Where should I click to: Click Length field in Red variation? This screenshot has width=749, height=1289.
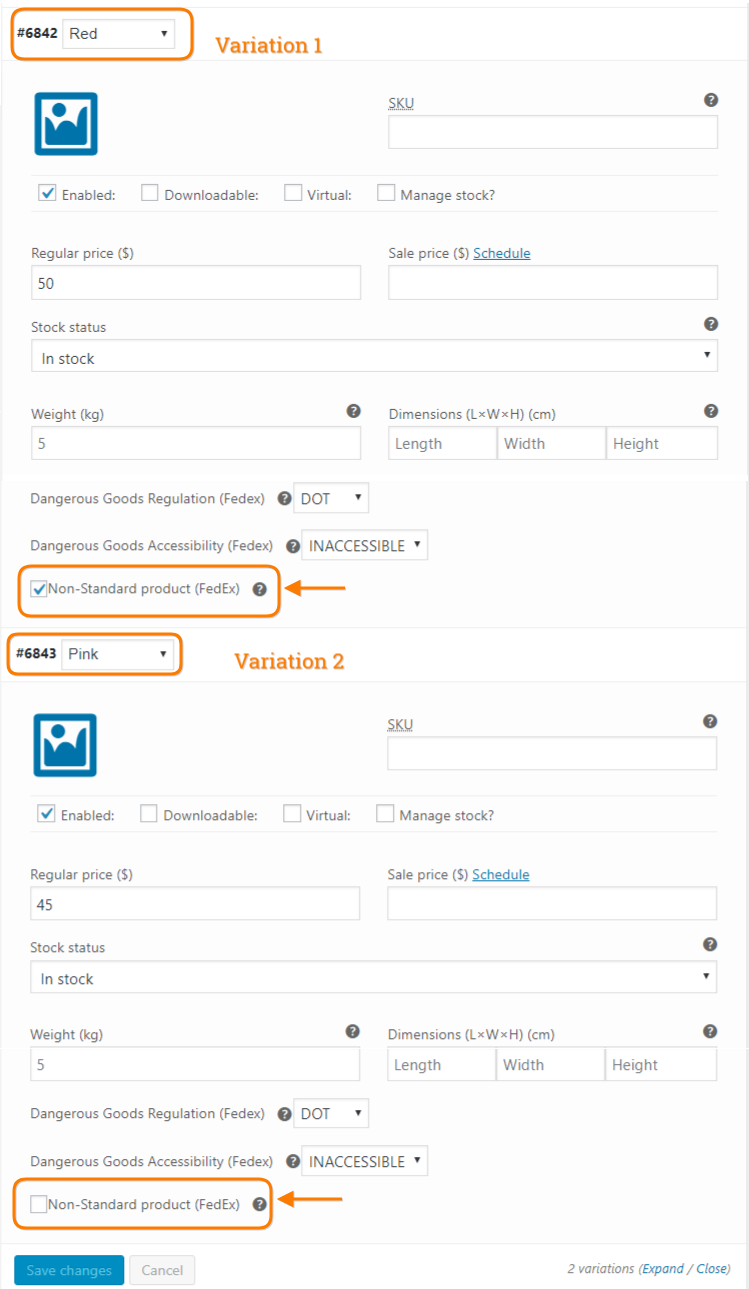point(443,443)
